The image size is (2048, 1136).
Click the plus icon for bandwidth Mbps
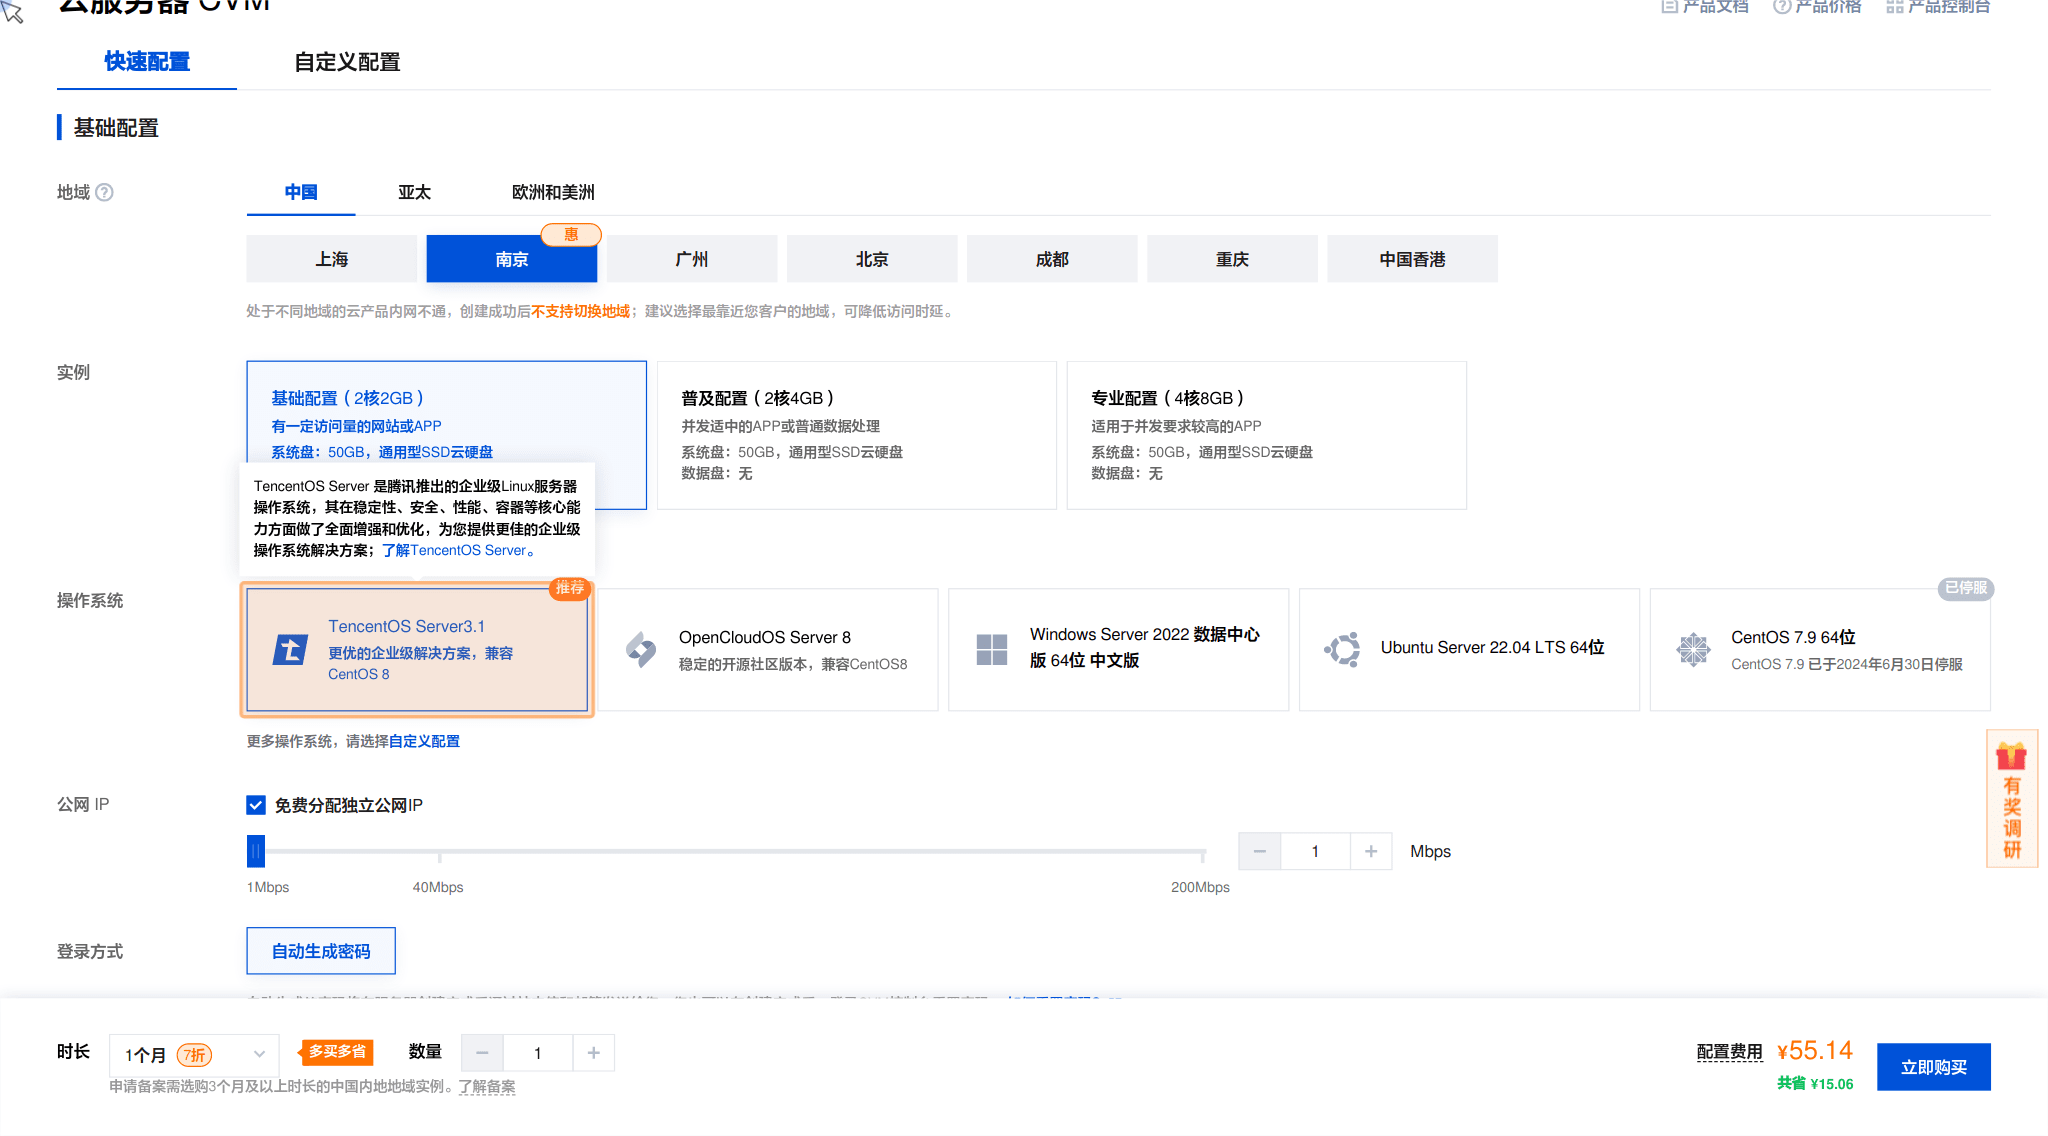pos(1371,851)
